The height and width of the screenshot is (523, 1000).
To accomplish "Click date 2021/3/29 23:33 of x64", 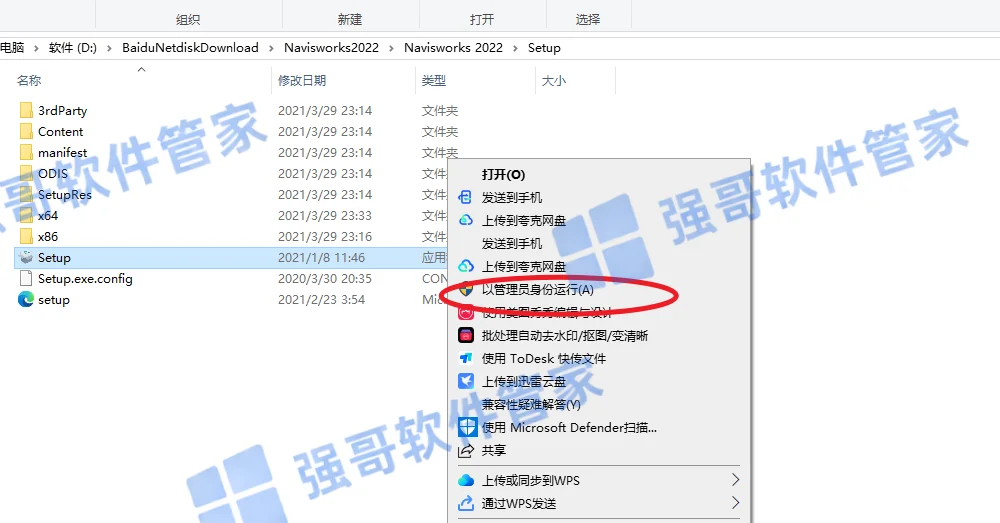I will 325,216.
